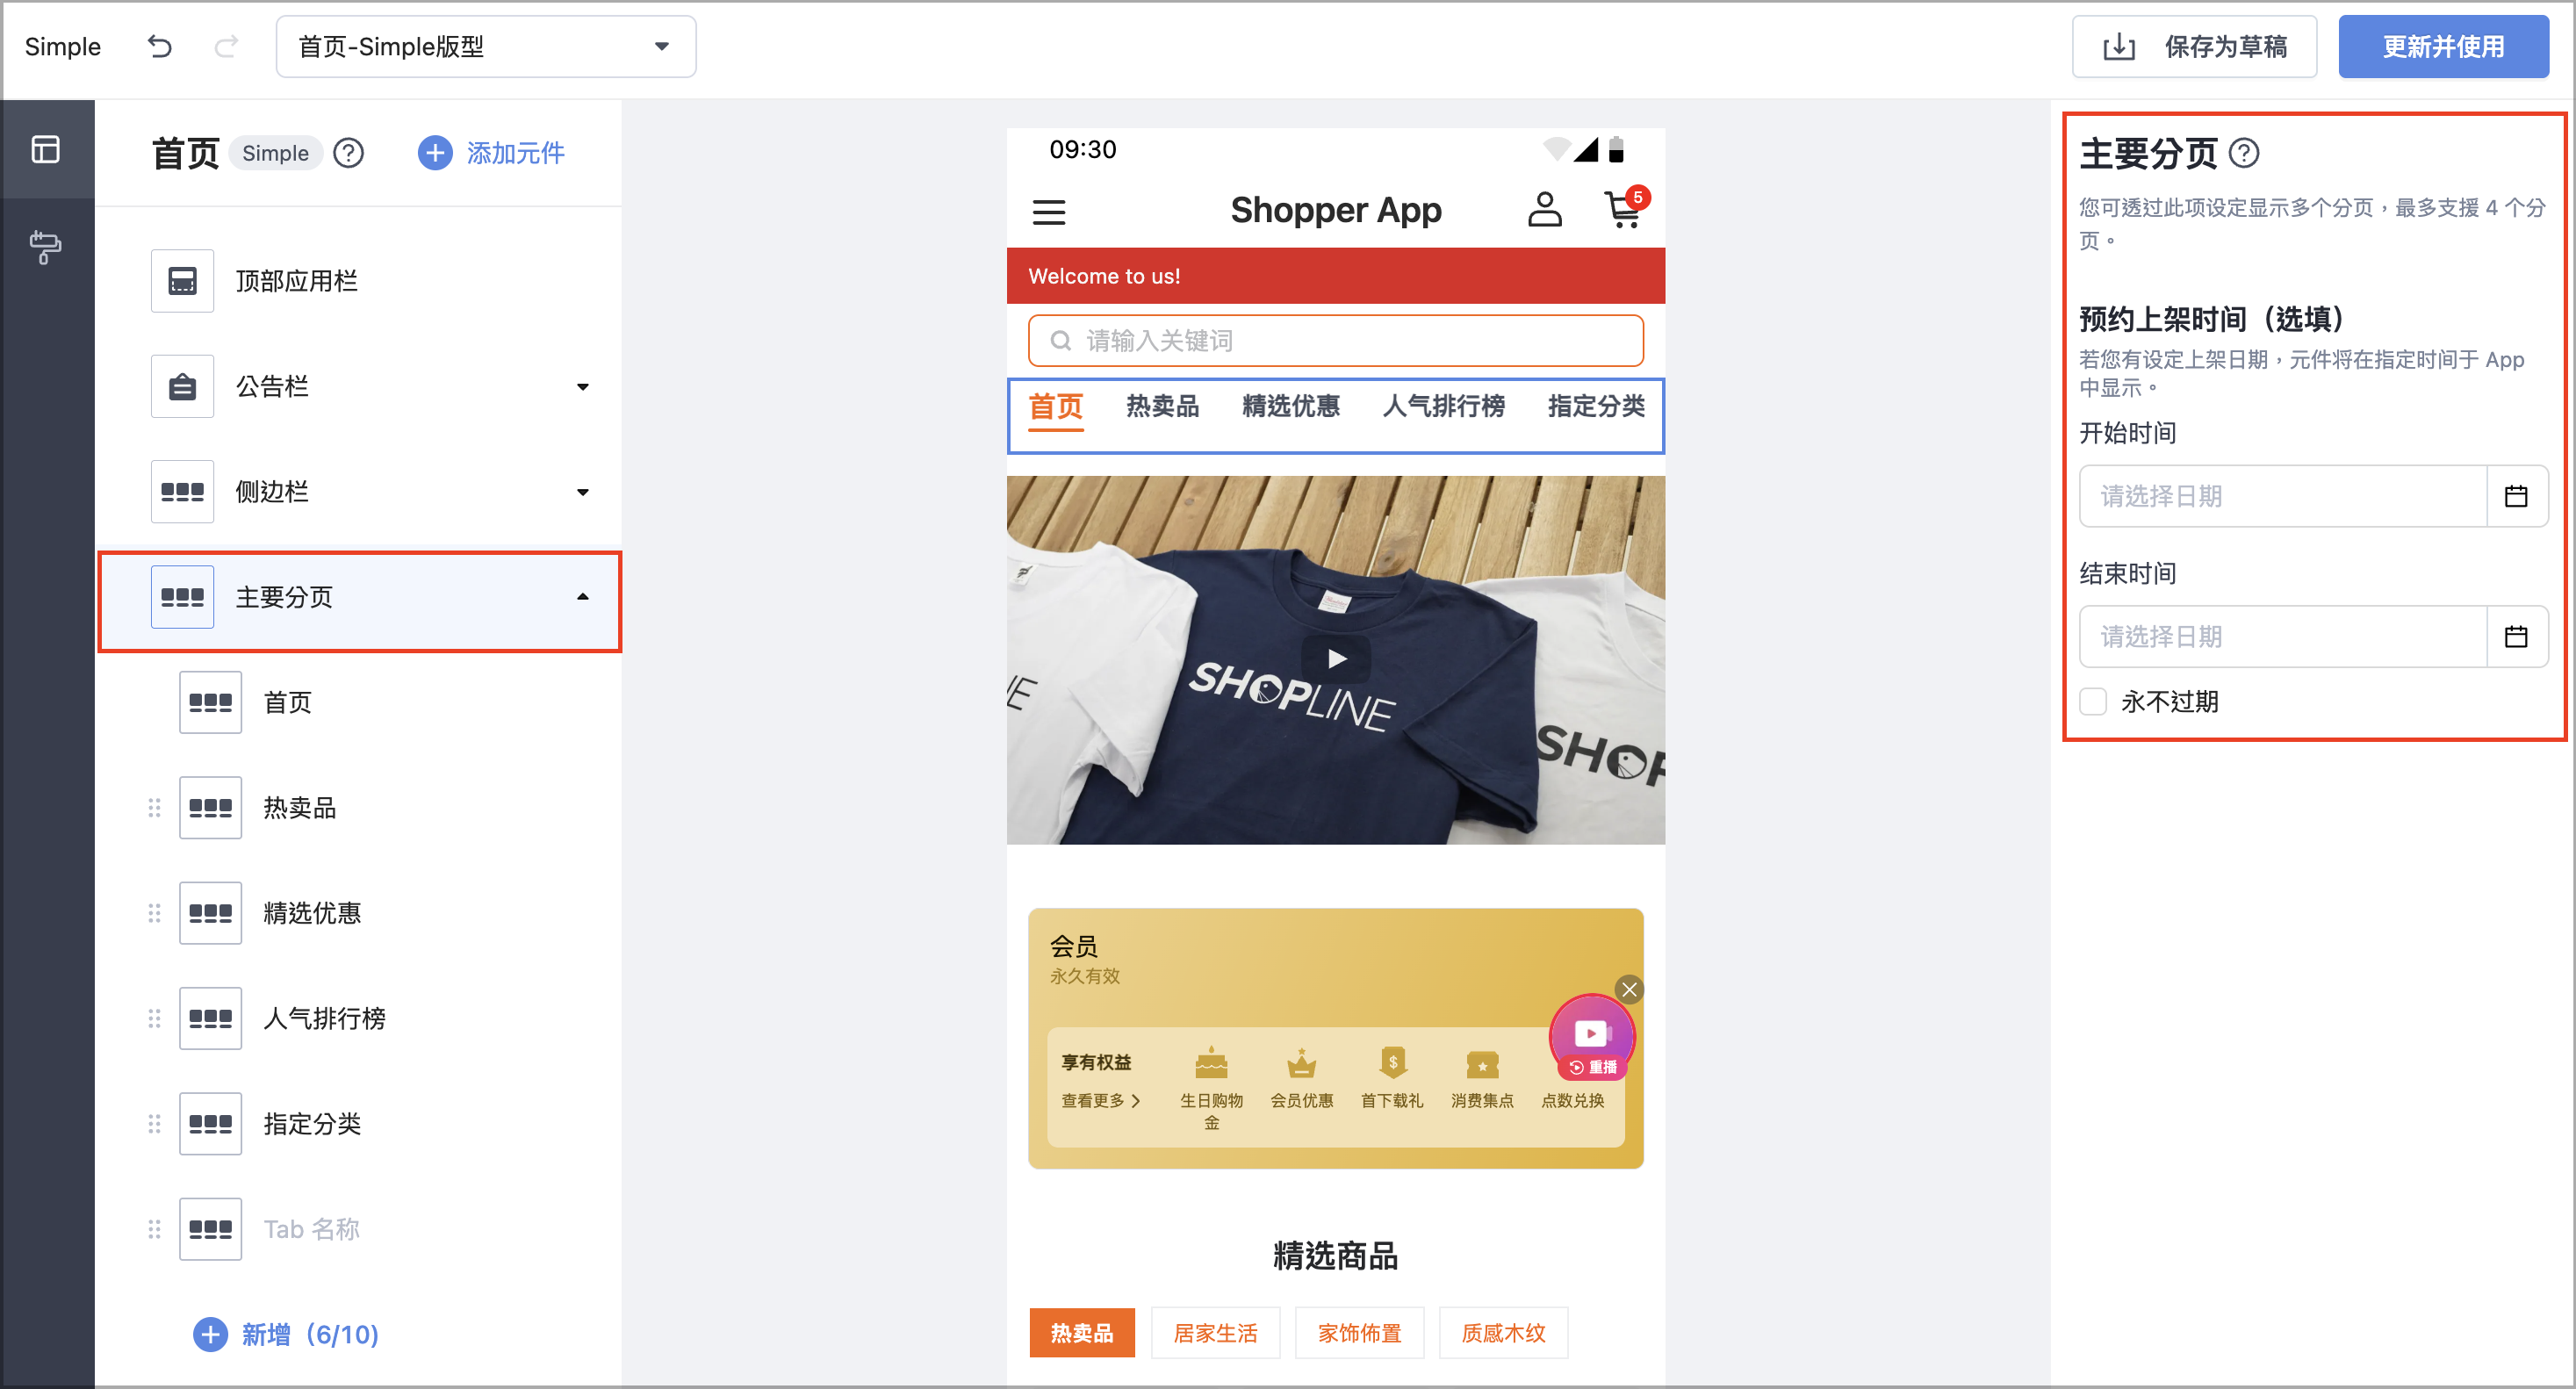Click hamburger menu in Shopper App preview
This screenshot has height=1389, width=2576.
(x=1049, y=212)
